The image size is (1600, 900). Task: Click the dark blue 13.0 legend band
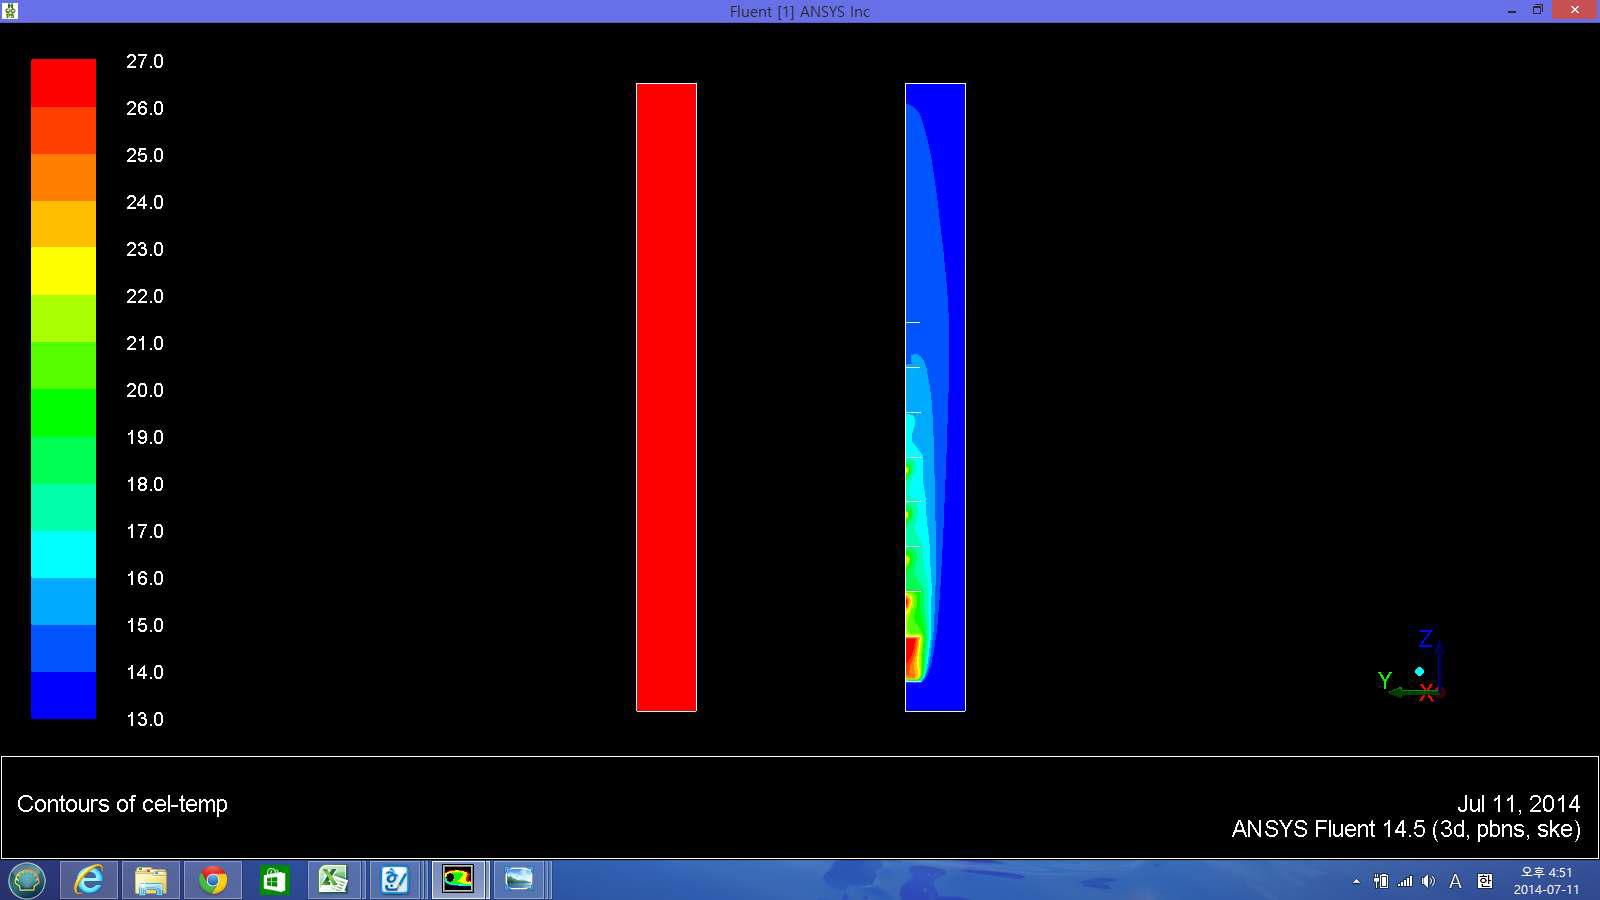pyautogui.click(x=63, y=695)
